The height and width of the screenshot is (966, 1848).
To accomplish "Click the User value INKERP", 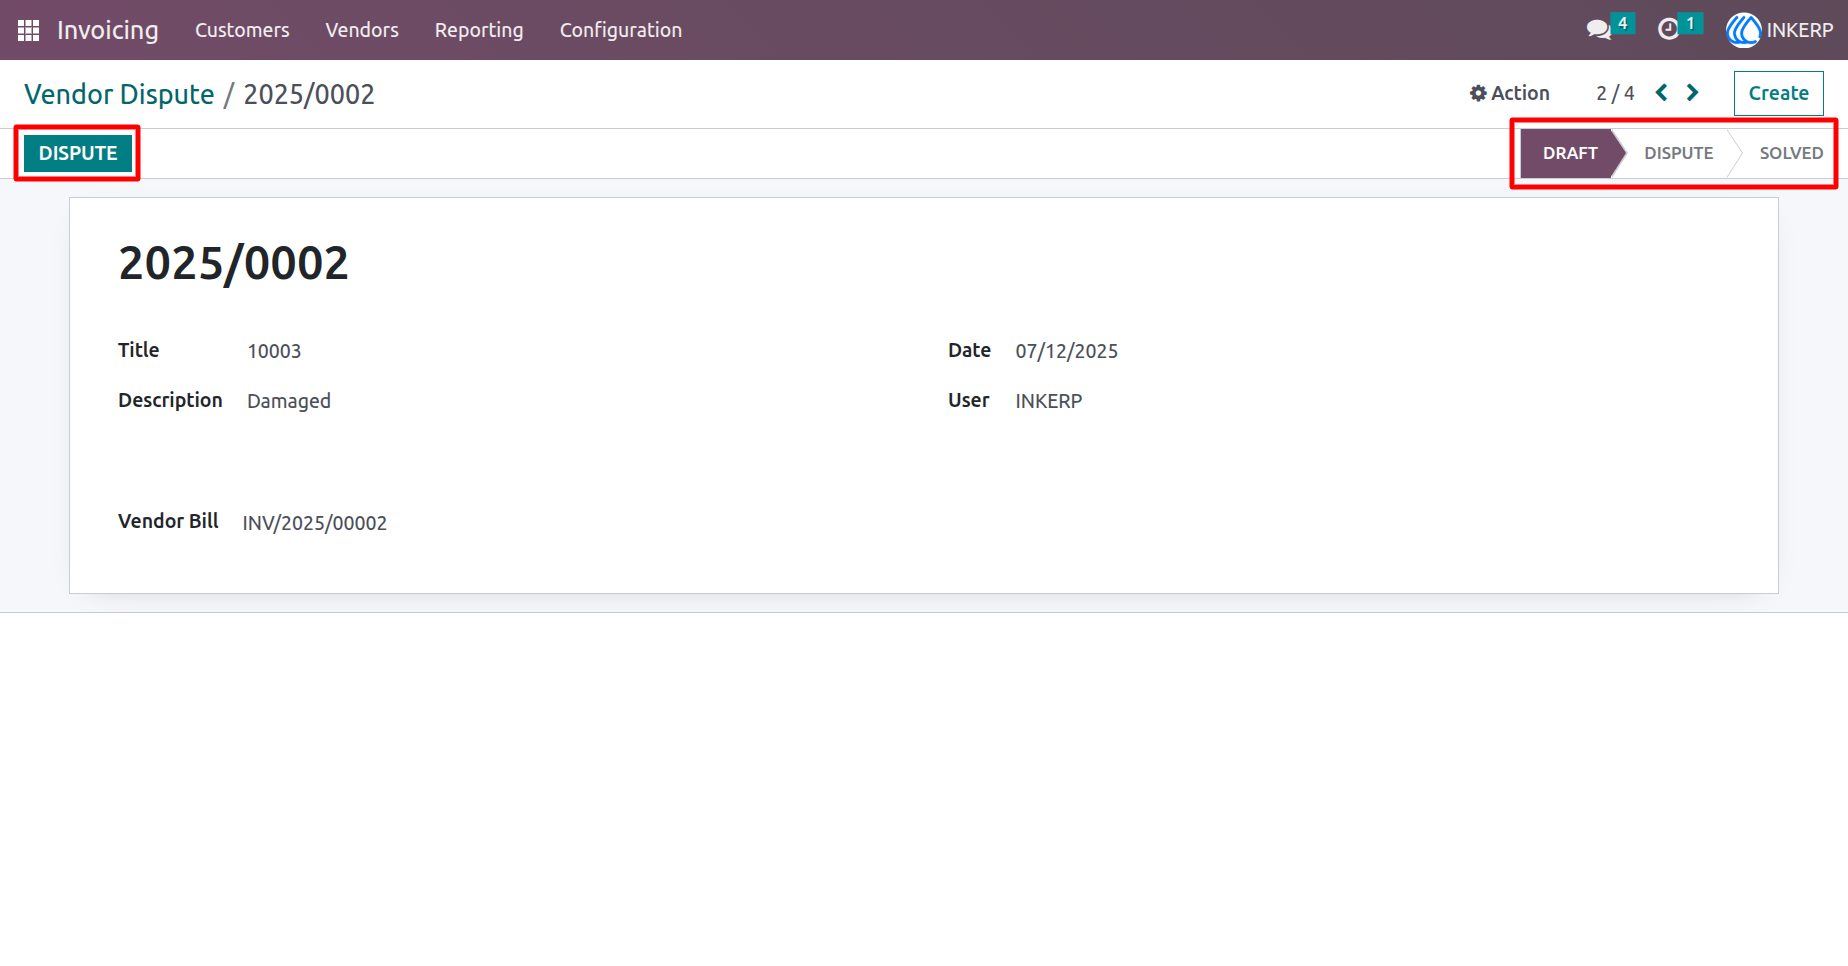I will coord(1048,401).
